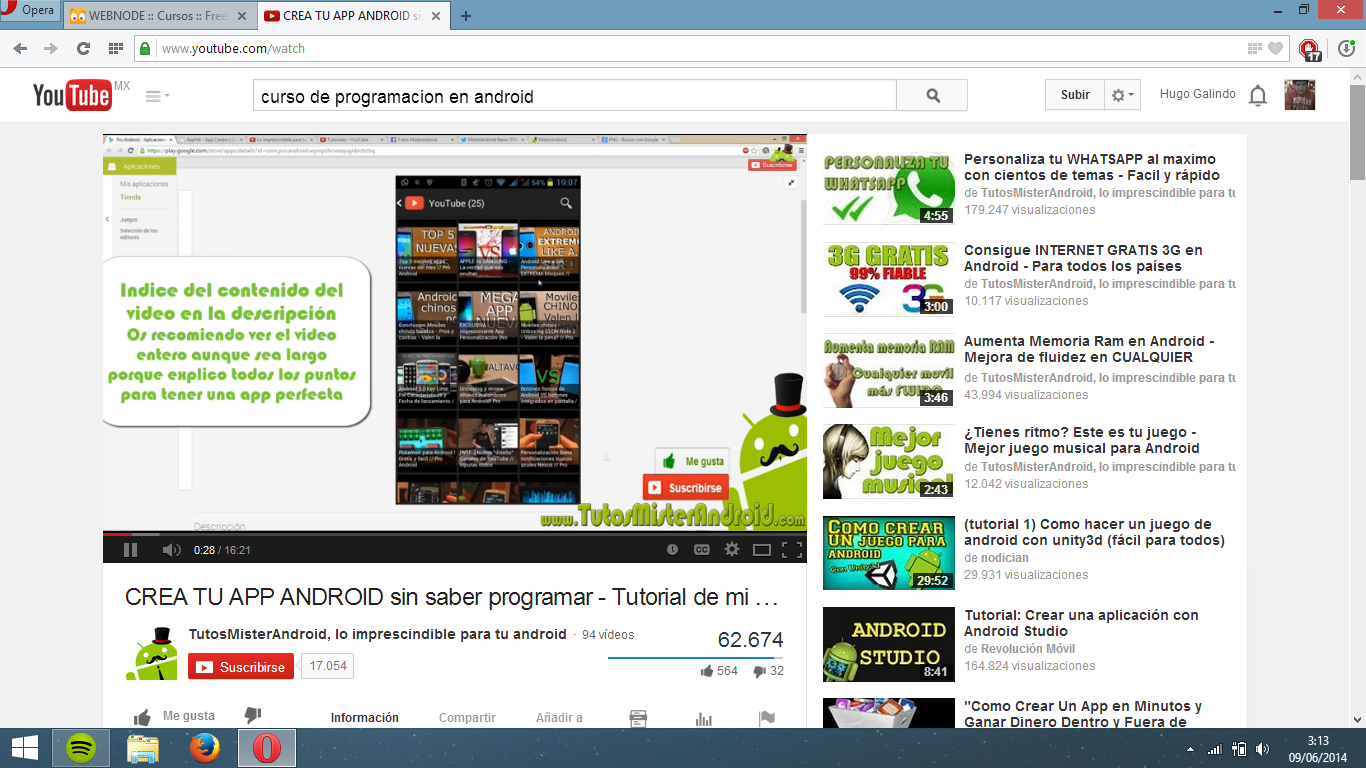Viewport: 1366px width, 768px height.
Task: Click the thumbs up Me gusta icon
Action: [x=143, y=717]
